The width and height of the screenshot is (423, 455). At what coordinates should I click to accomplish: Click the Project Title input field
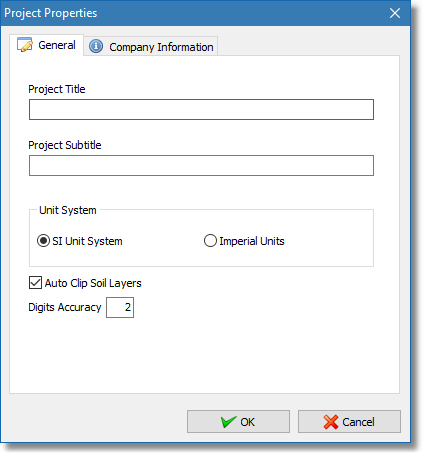click(201, 109)
